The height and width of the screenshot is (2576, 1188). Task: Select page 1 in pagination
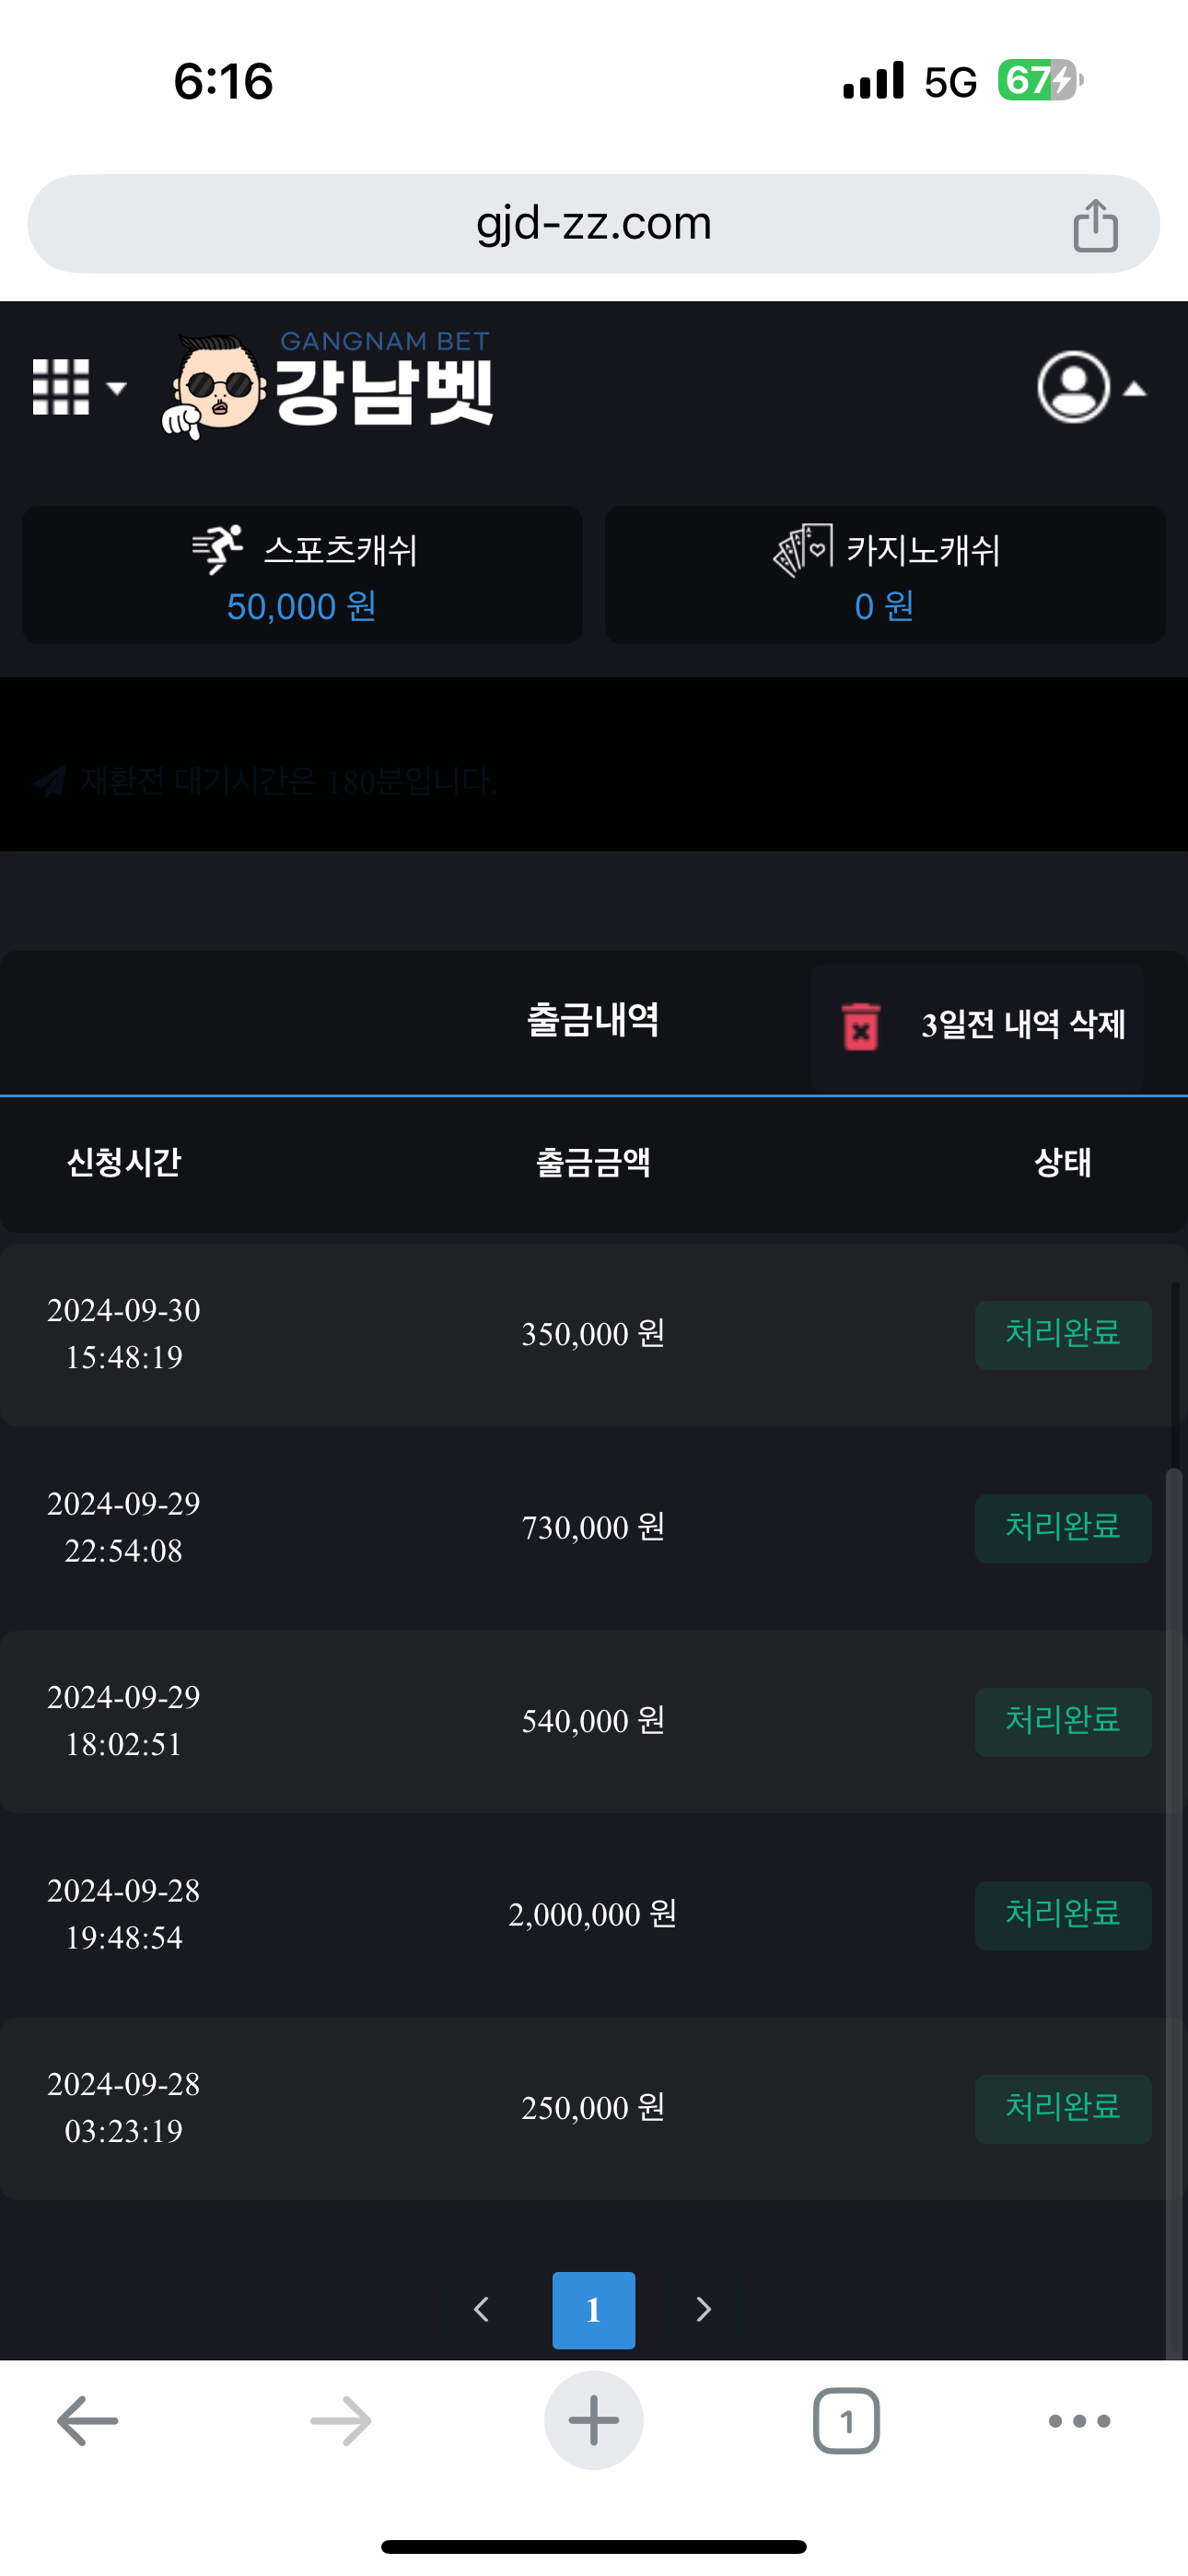[593, 2309]
